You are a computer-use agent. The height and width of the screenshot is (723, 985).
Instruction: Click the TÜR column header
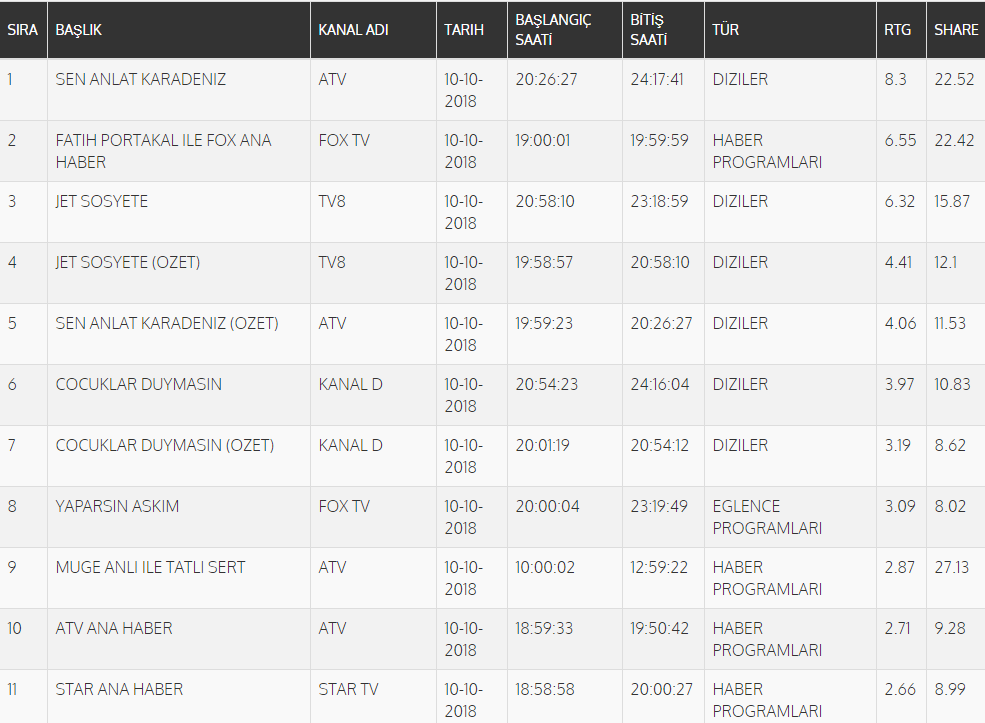click(726, 30)
